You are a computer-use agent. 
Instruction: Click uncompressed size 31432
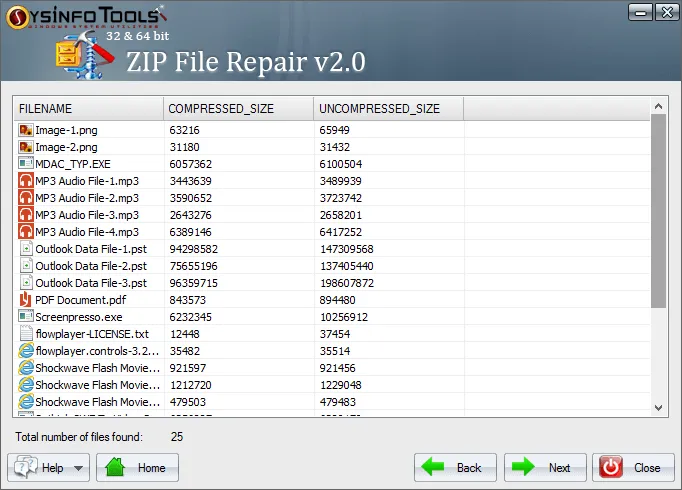click(x=334, y=147)
